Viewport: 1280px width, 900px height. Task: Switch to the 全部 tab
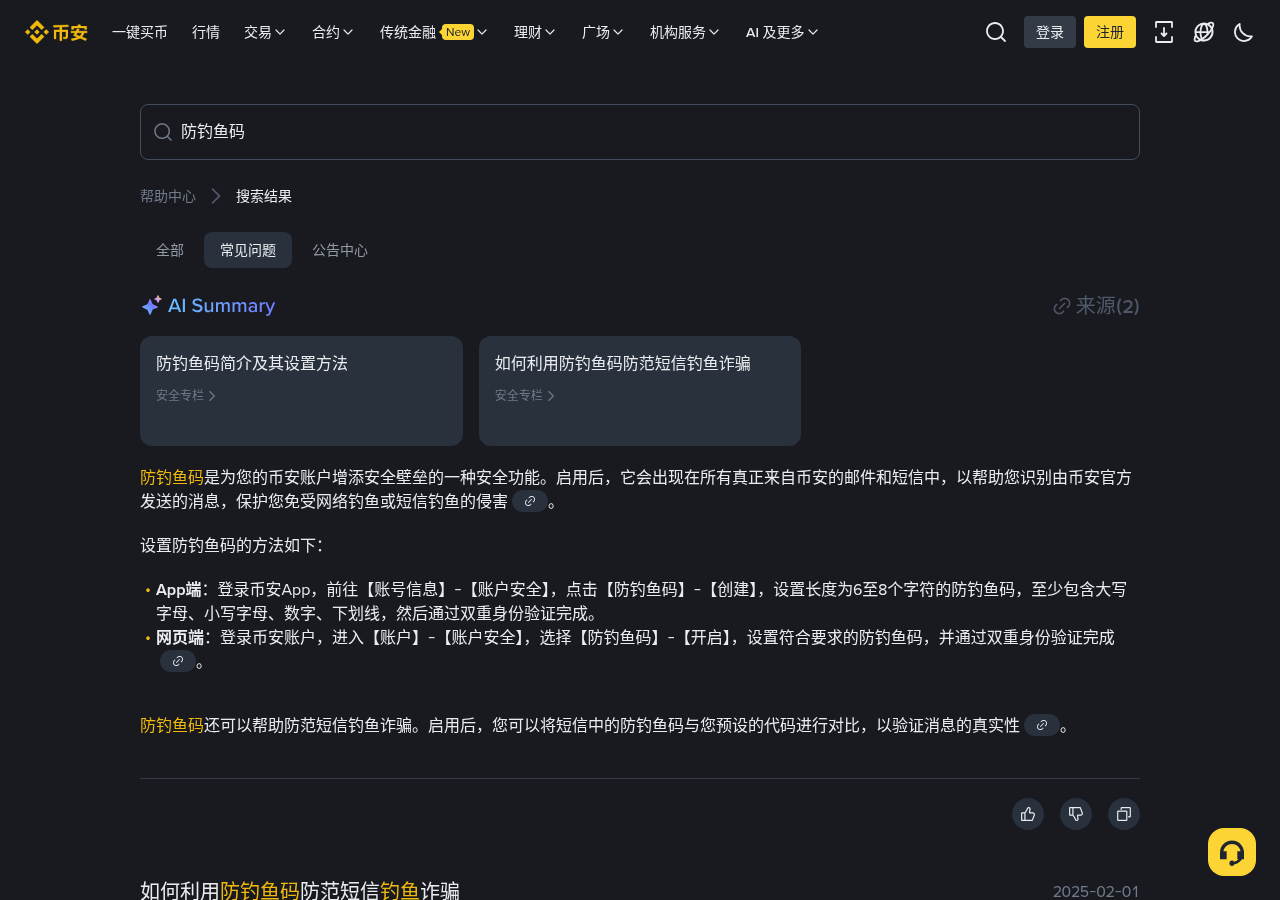[170, 250]
